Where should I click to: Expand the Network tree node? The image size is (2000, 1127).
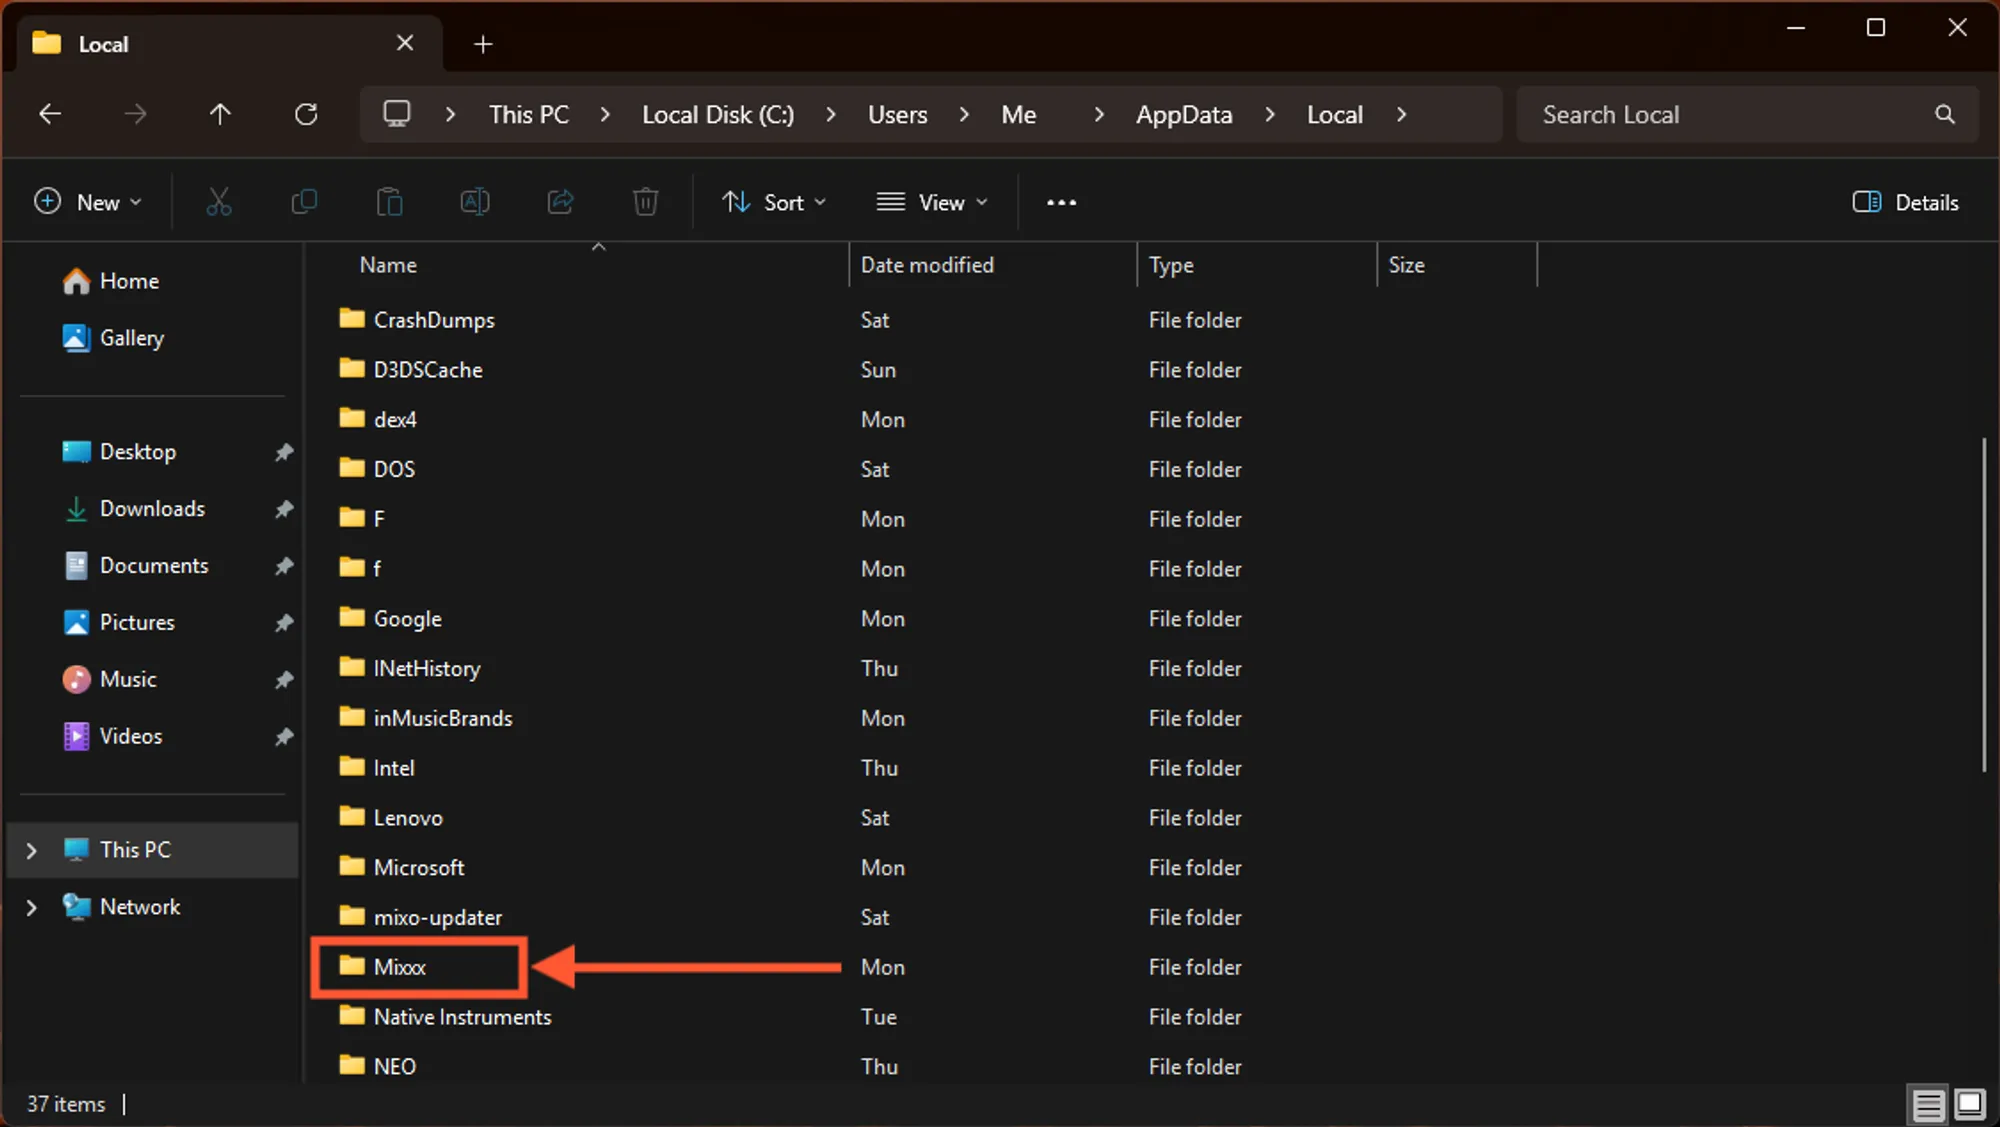(x=31, y=907)
